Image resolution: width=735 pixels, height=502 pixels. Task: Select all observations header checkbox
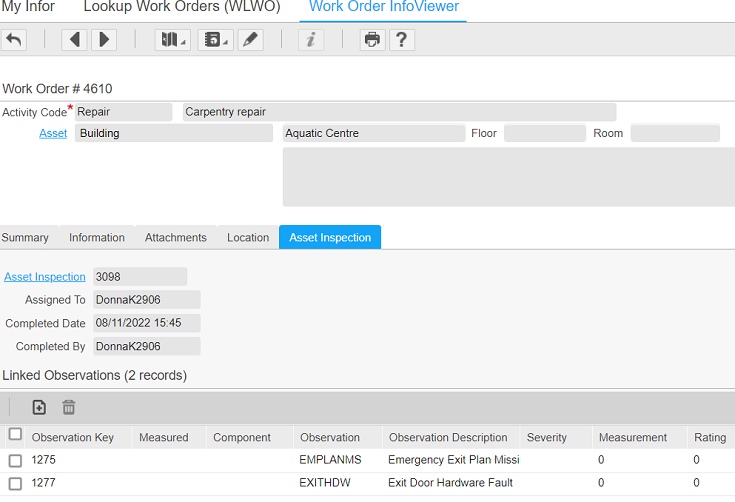coord(15,435)
